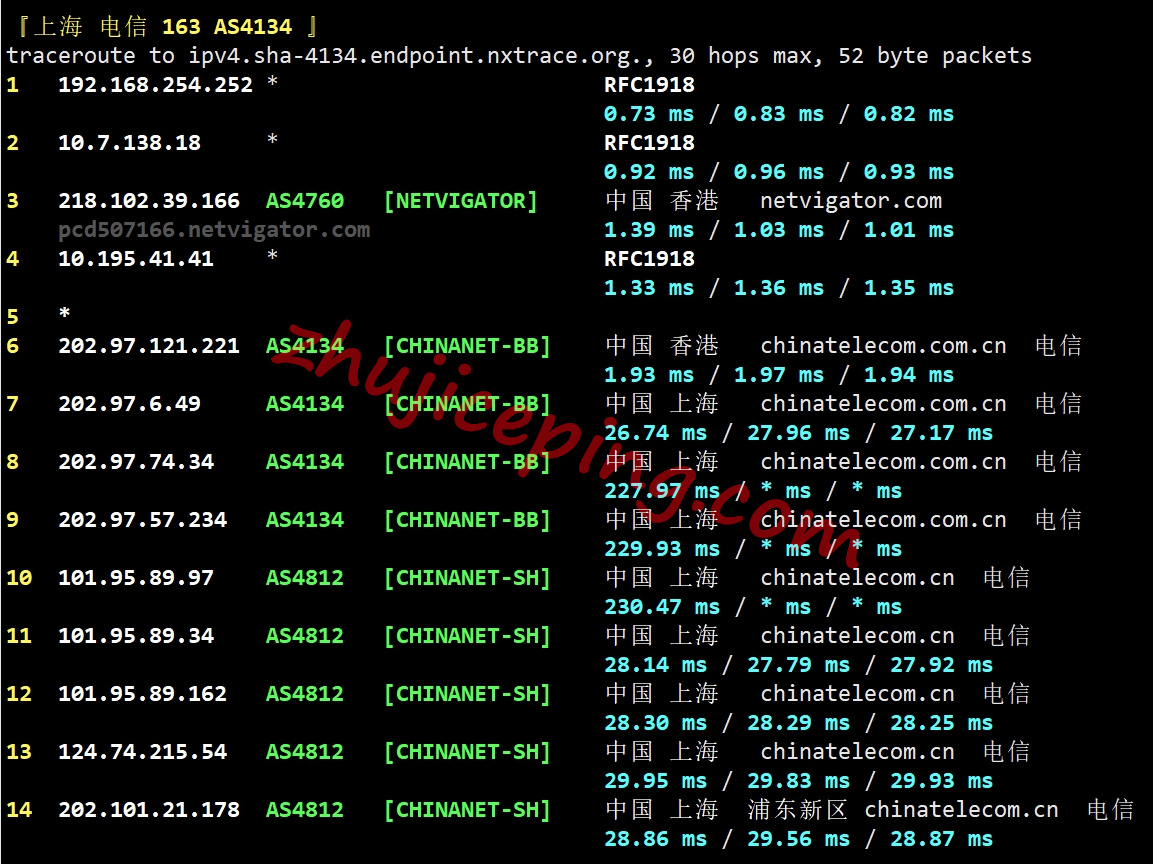The image size is (1153, 864).
Task: Click [CHINANET-SH] label on hop 13 row
Action: pos(467,752)
